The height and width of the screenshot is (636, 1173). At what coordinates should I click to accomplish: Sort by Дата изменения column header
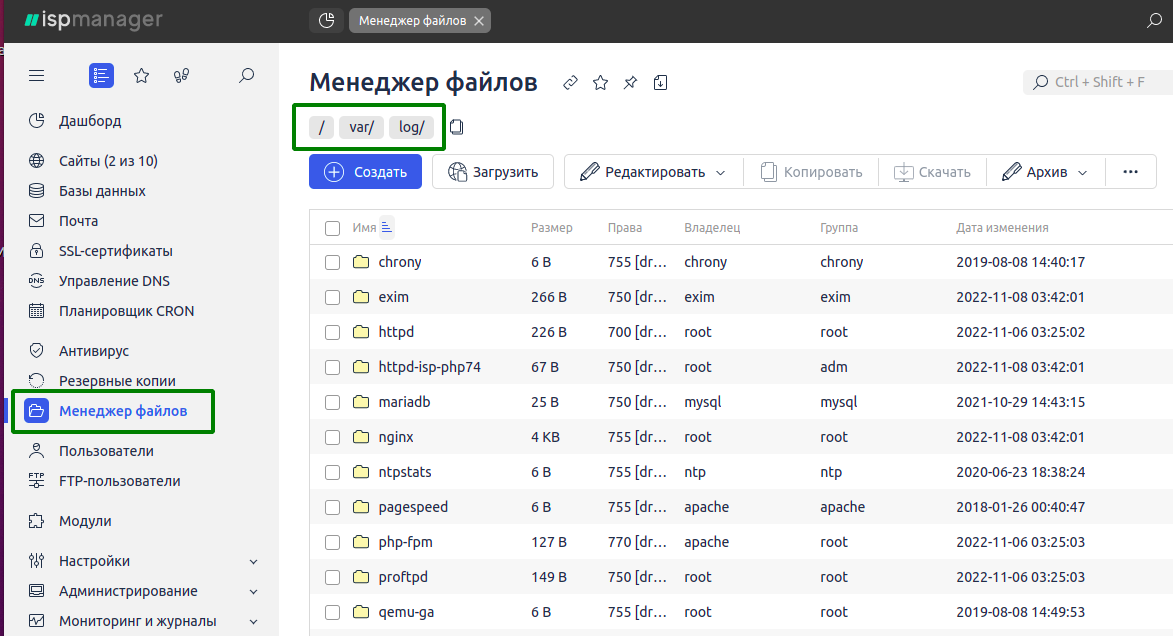coord(1002,227)
